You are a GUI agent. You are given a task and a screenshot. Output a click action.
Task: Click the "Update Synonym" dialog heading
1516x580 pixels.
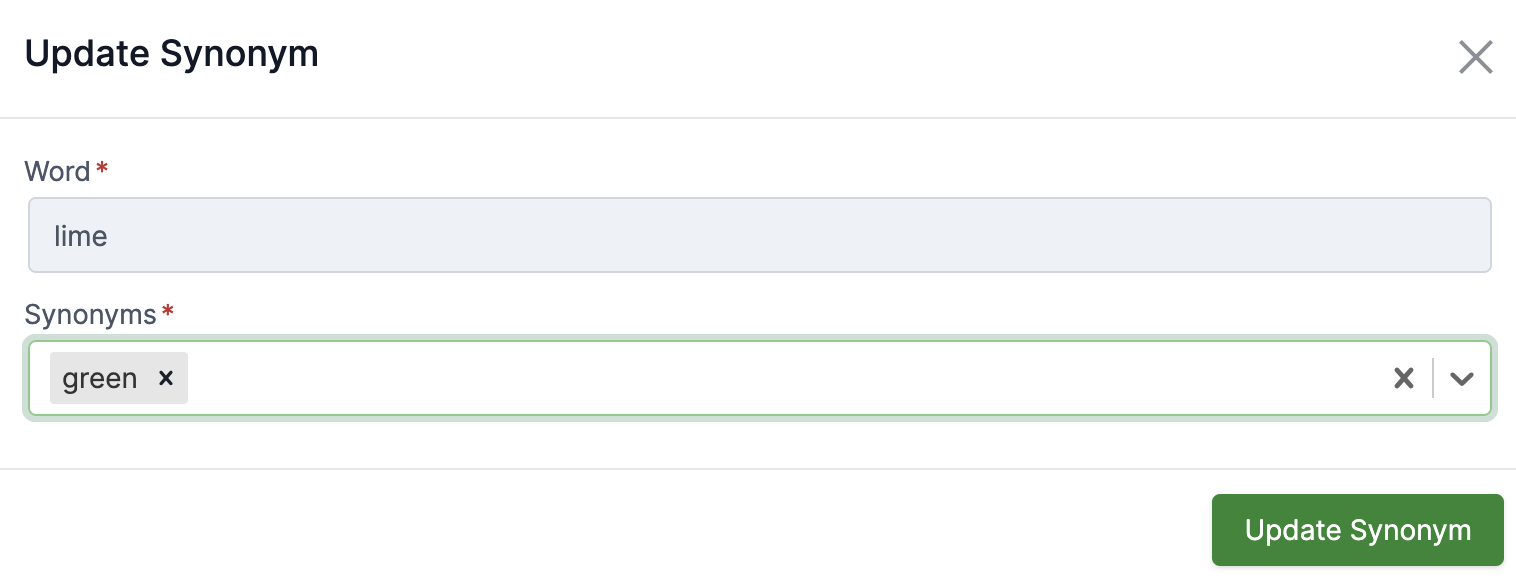point(171,54)
